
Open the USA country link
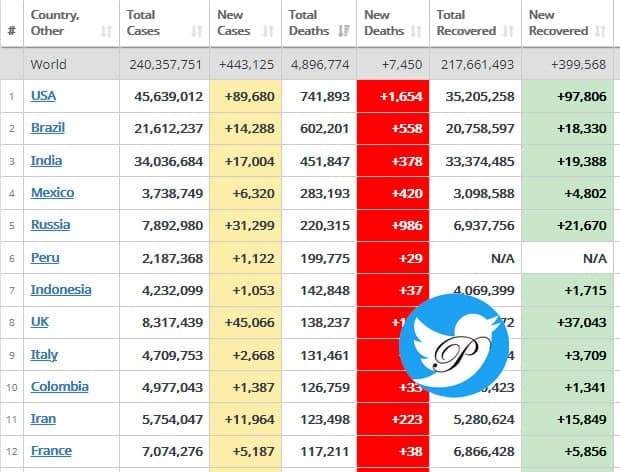click(x=43, y=96)
